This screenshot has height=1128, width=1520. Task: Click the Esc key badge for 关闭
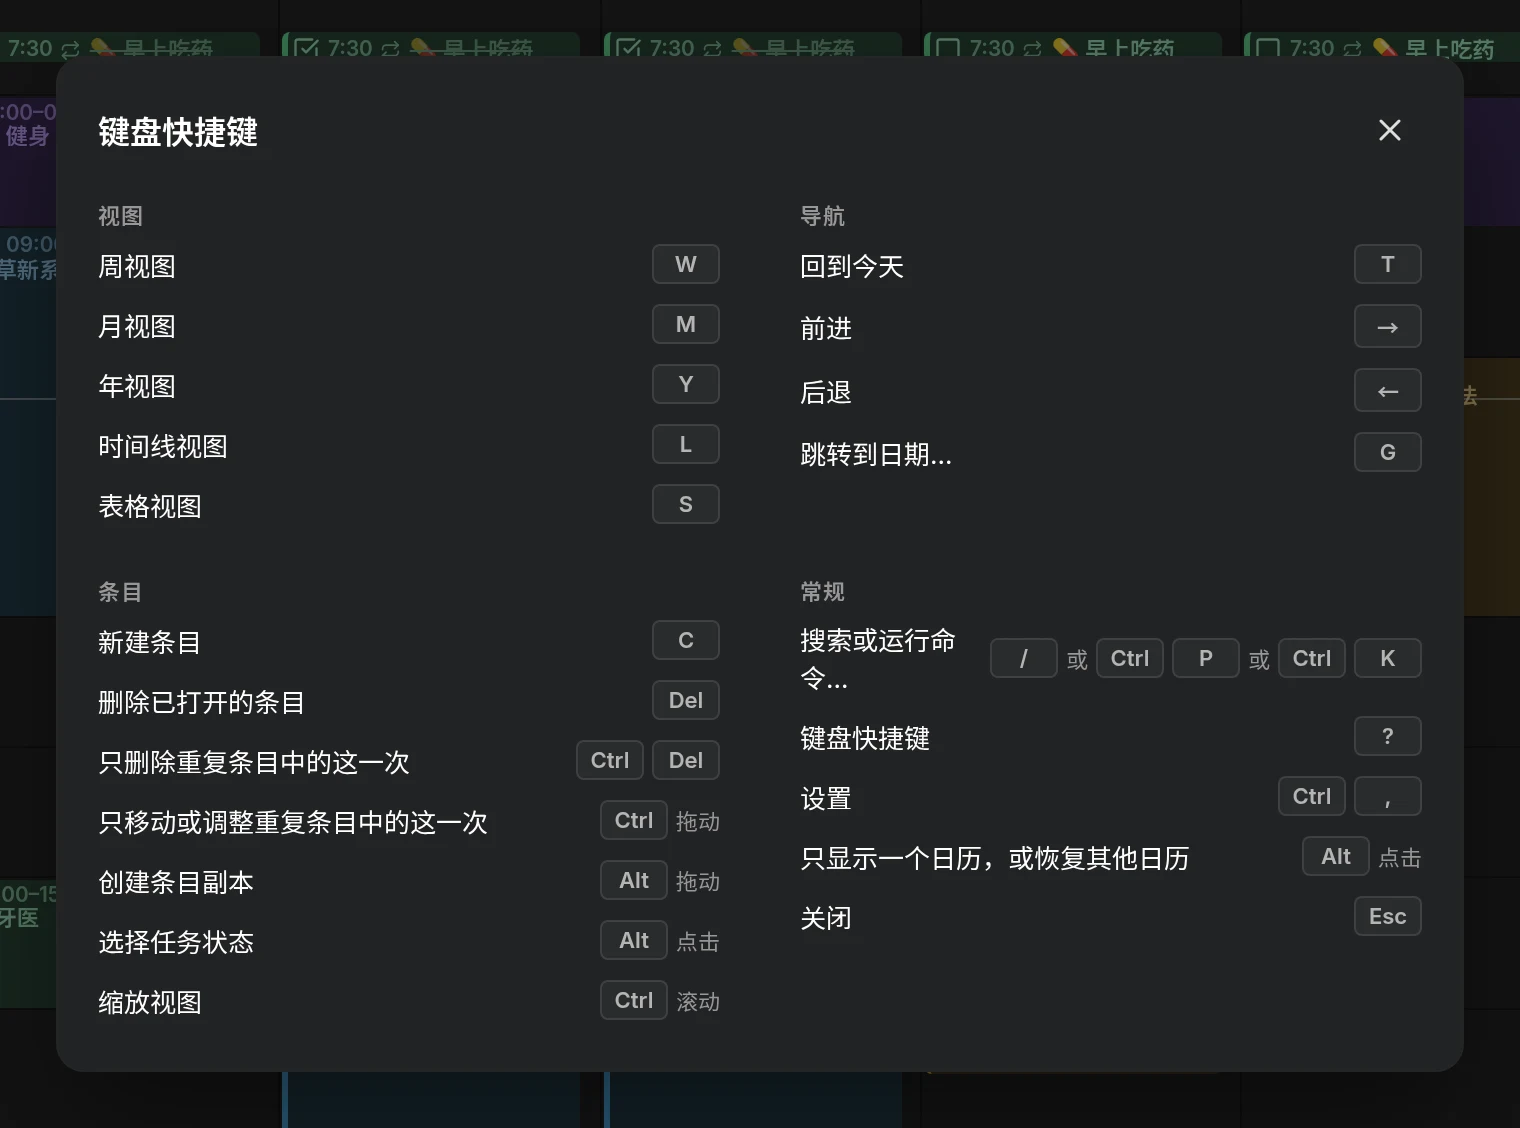click(x=1388, y=917)
